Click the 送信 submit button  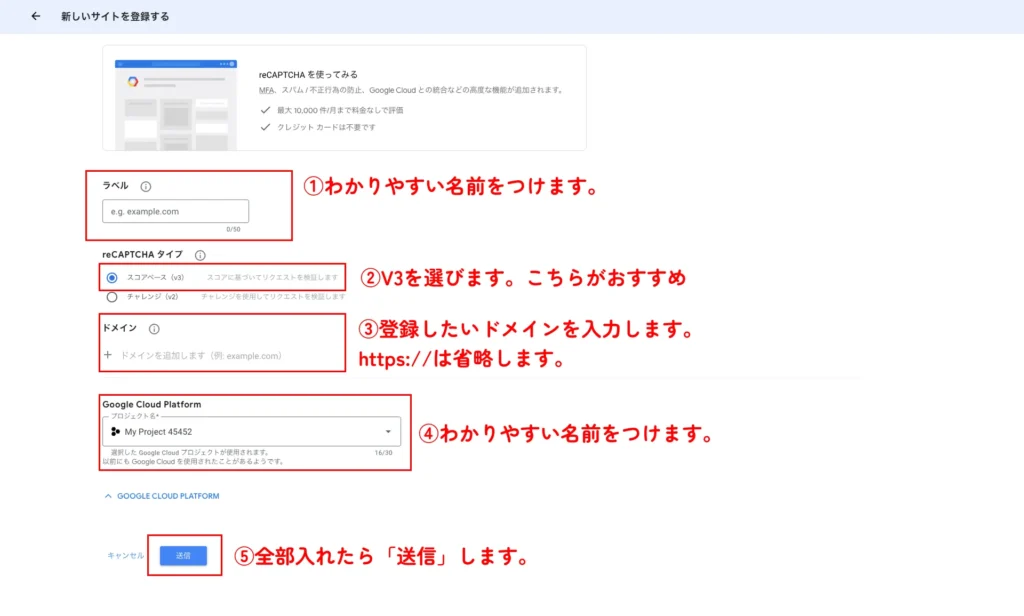pyautogui.click(x=183, y=555)
